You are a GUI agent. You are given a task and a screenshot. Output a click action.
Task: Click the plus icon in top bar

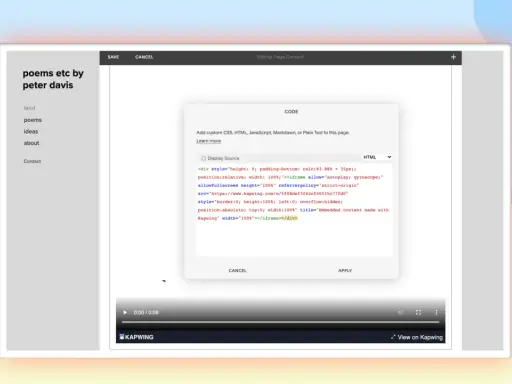pos(453,57)
